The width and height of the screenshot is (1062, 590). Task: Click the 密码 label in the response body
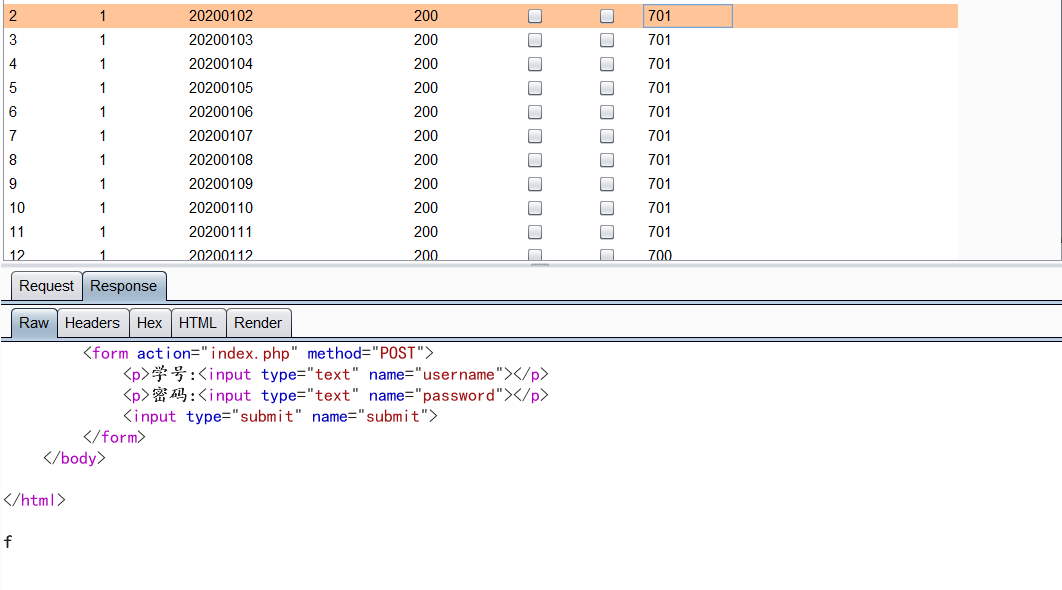coord(169,396)
